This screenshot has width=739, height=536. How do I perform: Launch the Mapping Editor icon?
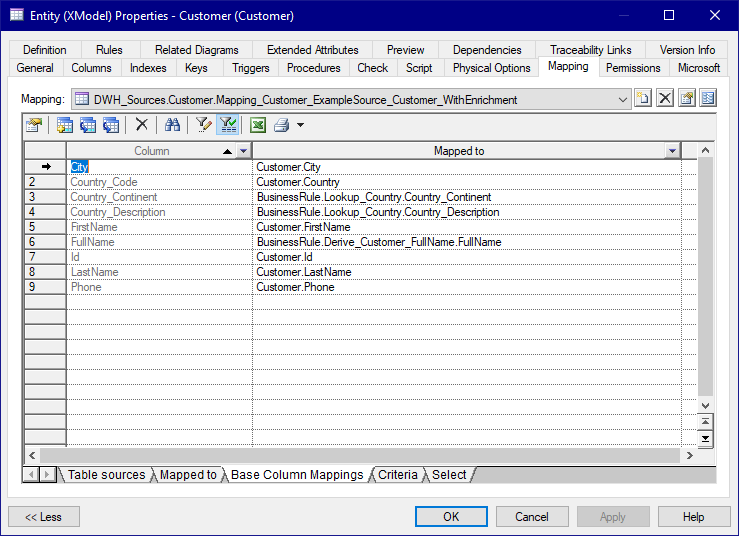(708, 99)
